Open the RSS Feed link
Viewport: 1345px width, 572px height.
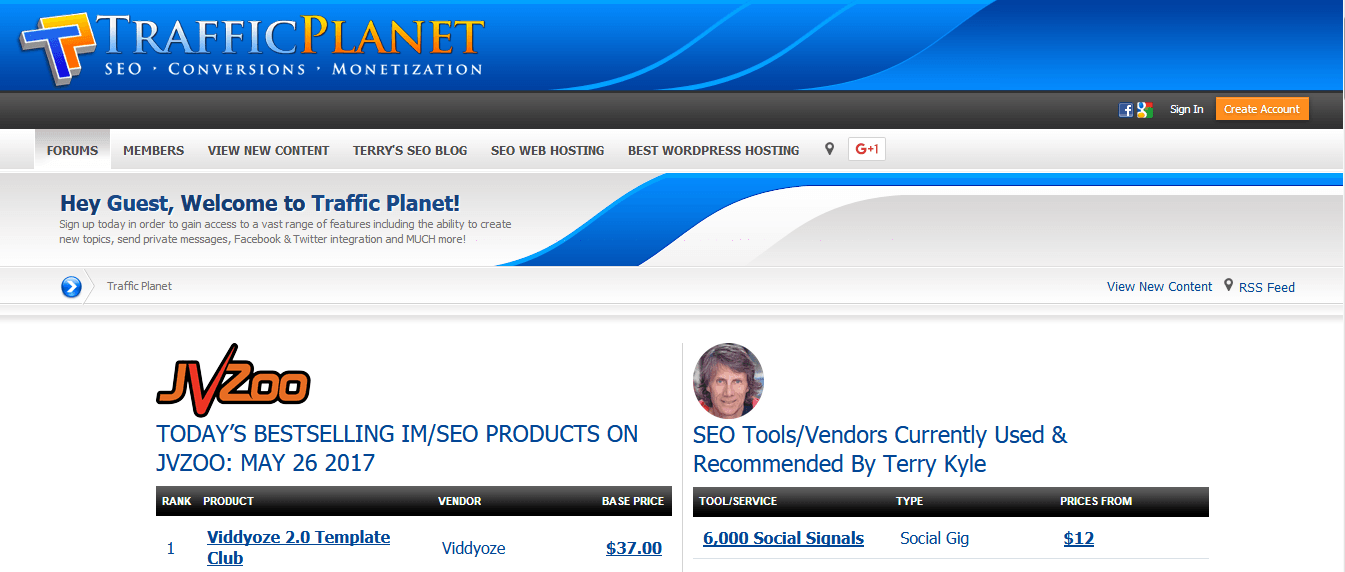click(x=1267, y=287)
